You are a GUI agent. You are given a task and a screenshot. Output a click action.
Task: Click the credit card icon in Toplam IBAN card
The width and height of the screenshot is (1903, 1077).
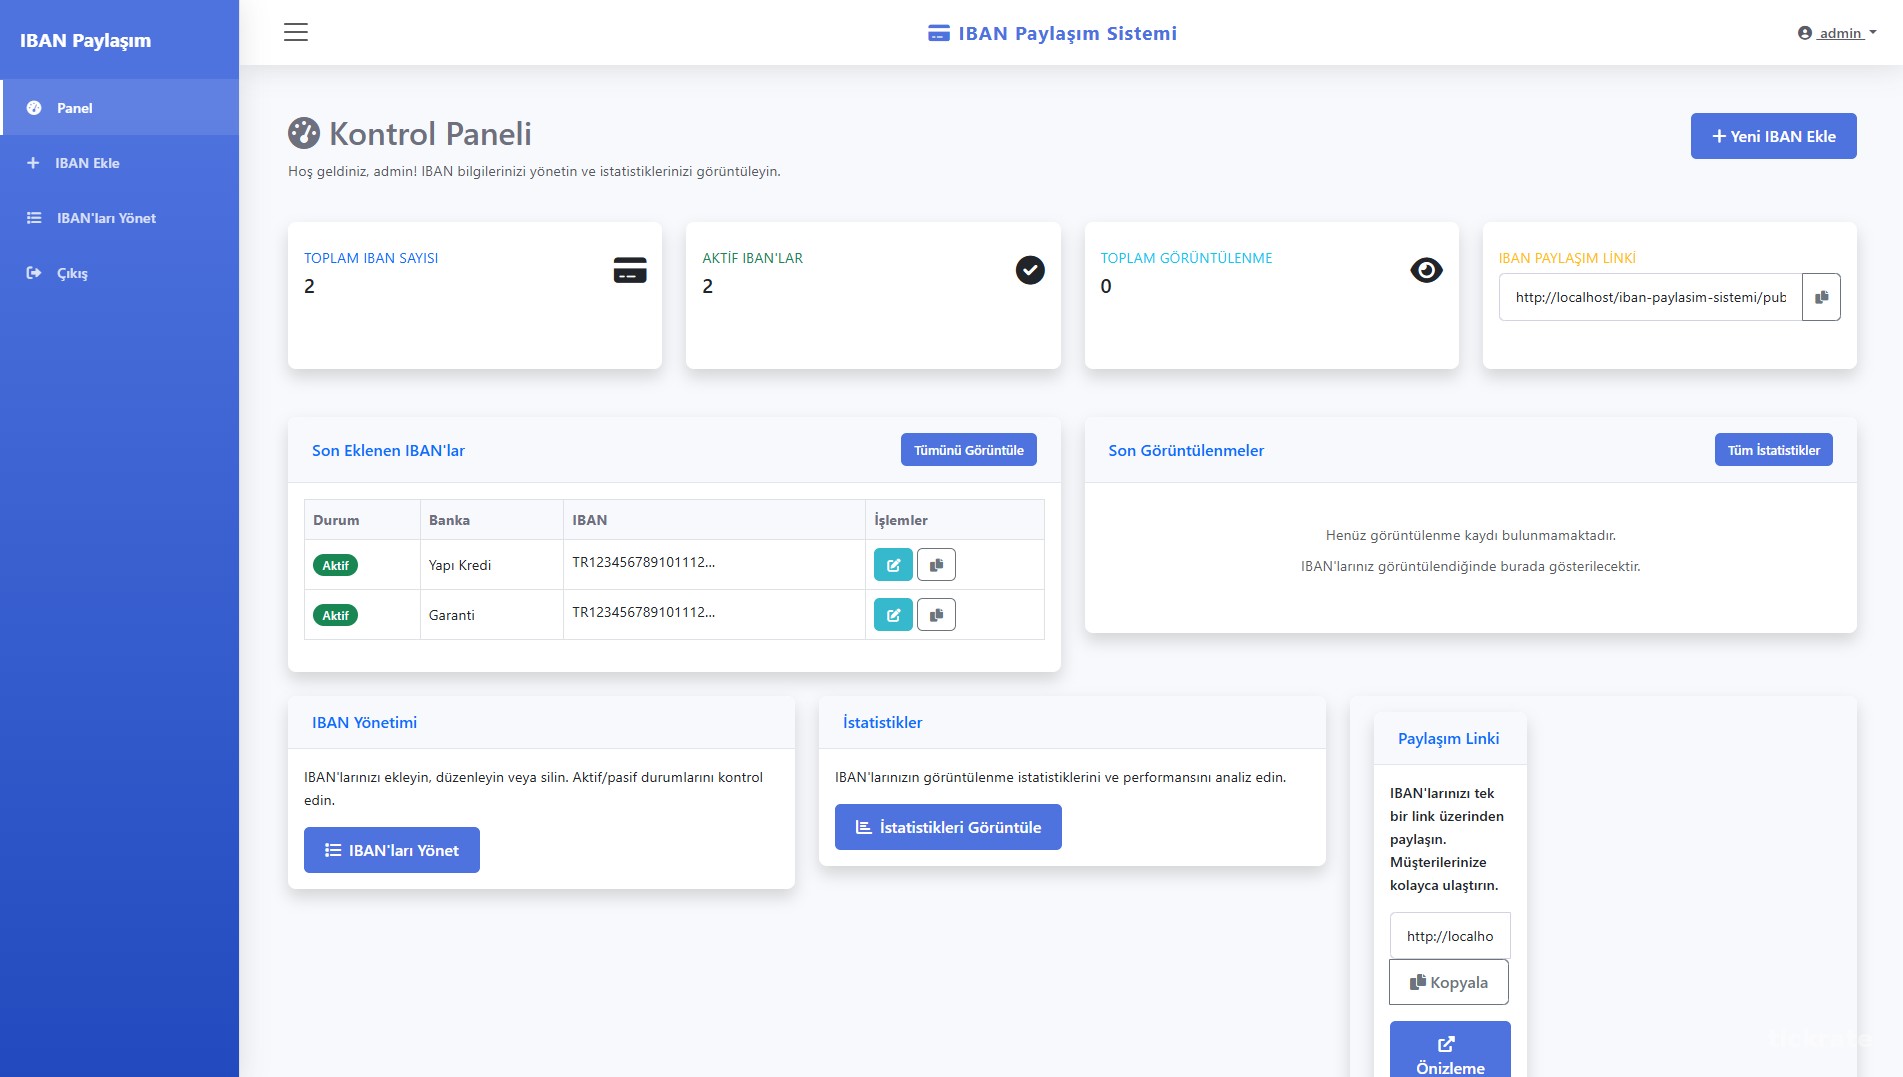(630, 270)
